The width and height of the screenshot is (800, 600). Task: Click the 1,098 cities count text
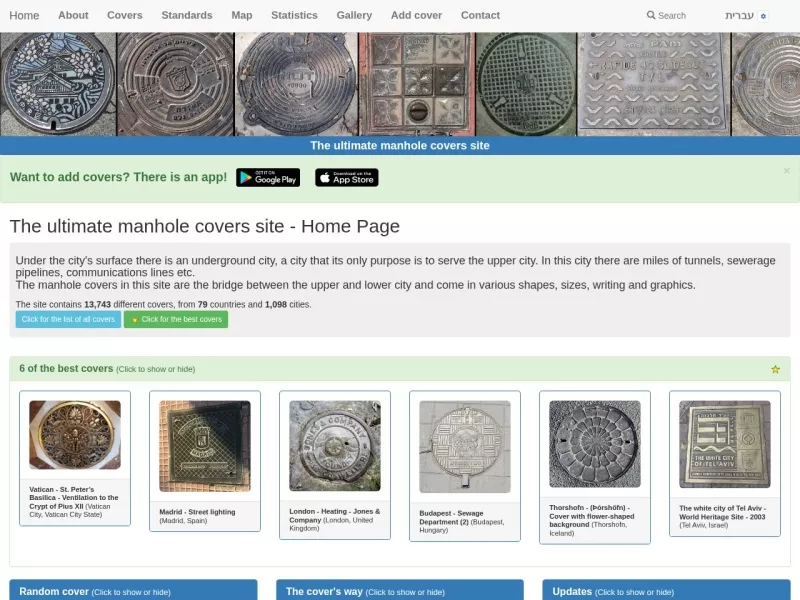276,304
